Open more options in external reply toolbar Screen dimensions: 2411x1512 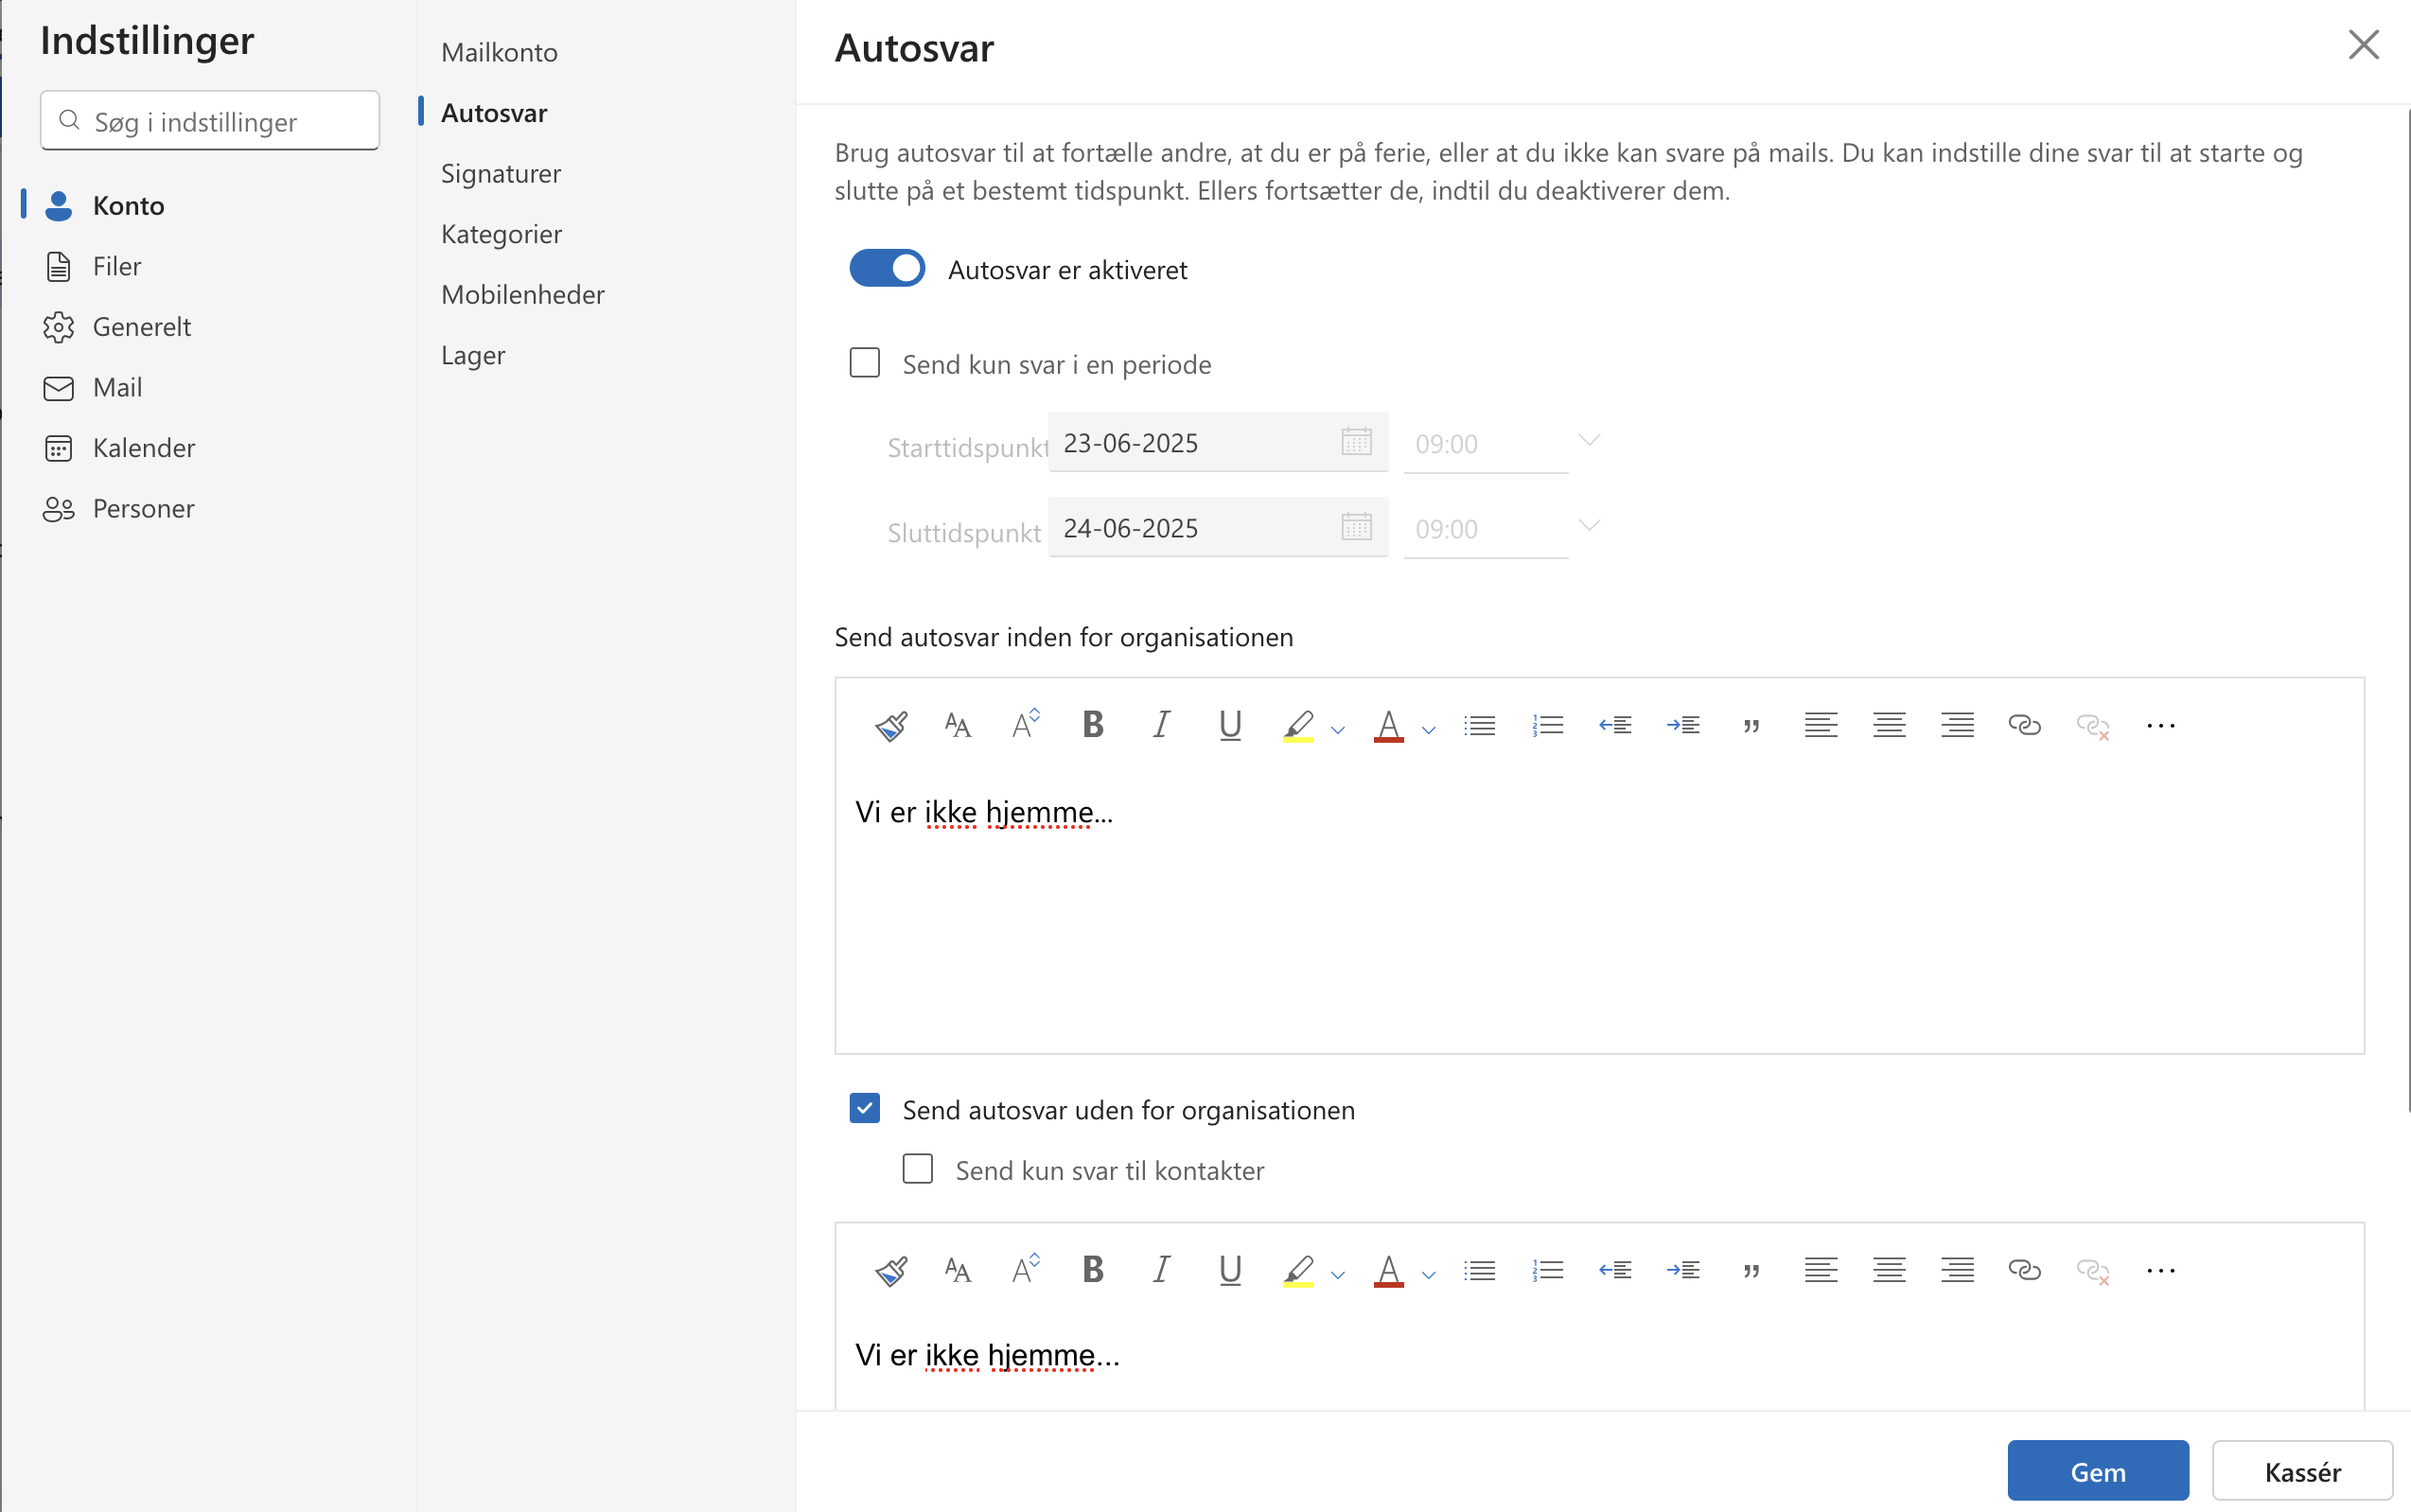point(2161,1271)
